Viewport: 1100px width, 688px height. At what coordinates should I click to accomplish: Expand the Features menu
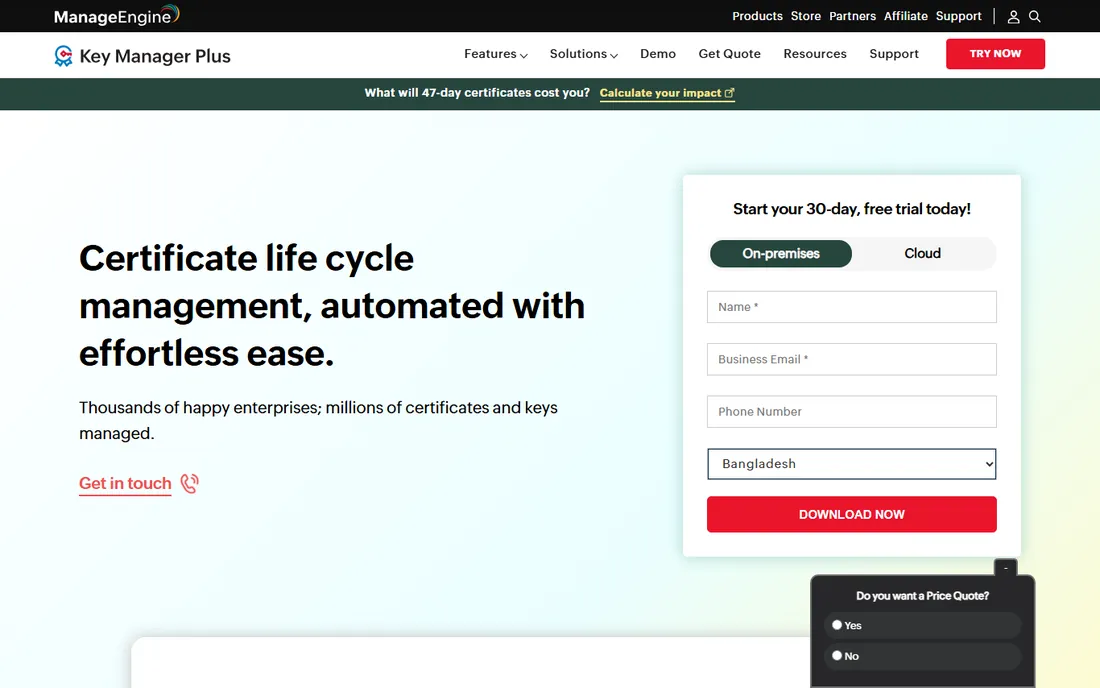[495, 54]
